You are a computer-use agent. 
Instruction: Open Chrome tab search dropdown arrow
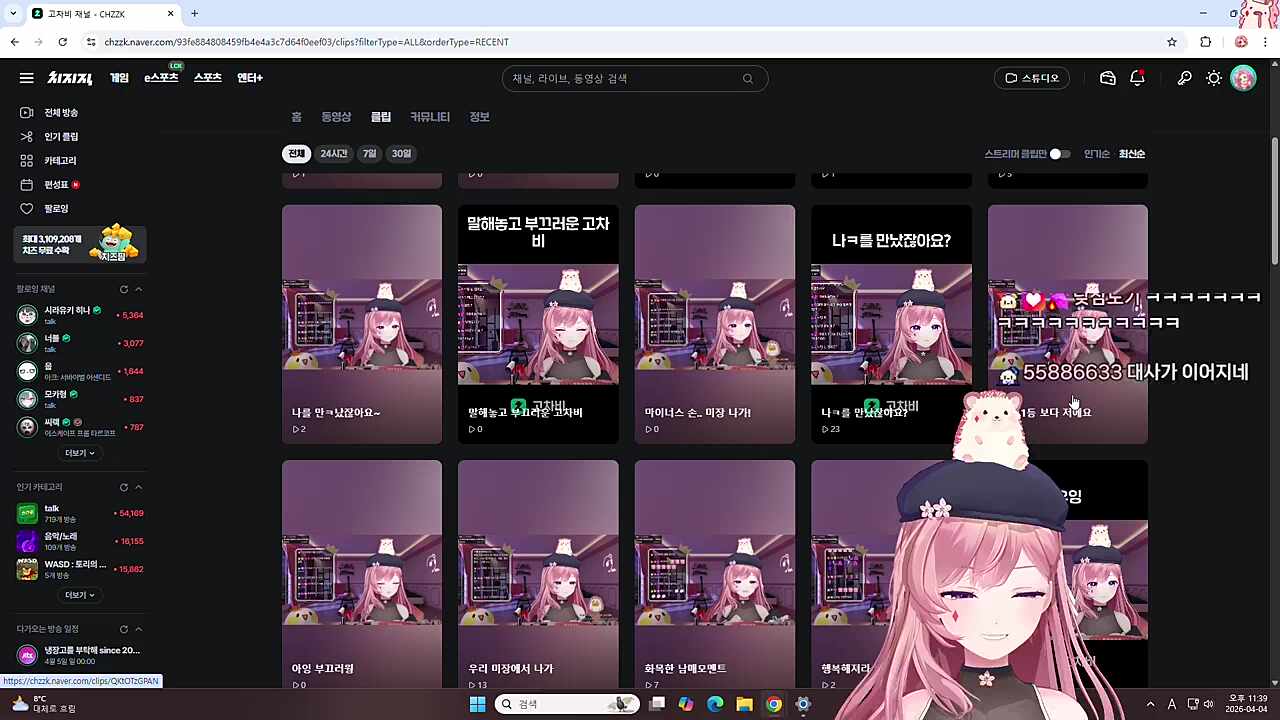(x=13, y=14)
